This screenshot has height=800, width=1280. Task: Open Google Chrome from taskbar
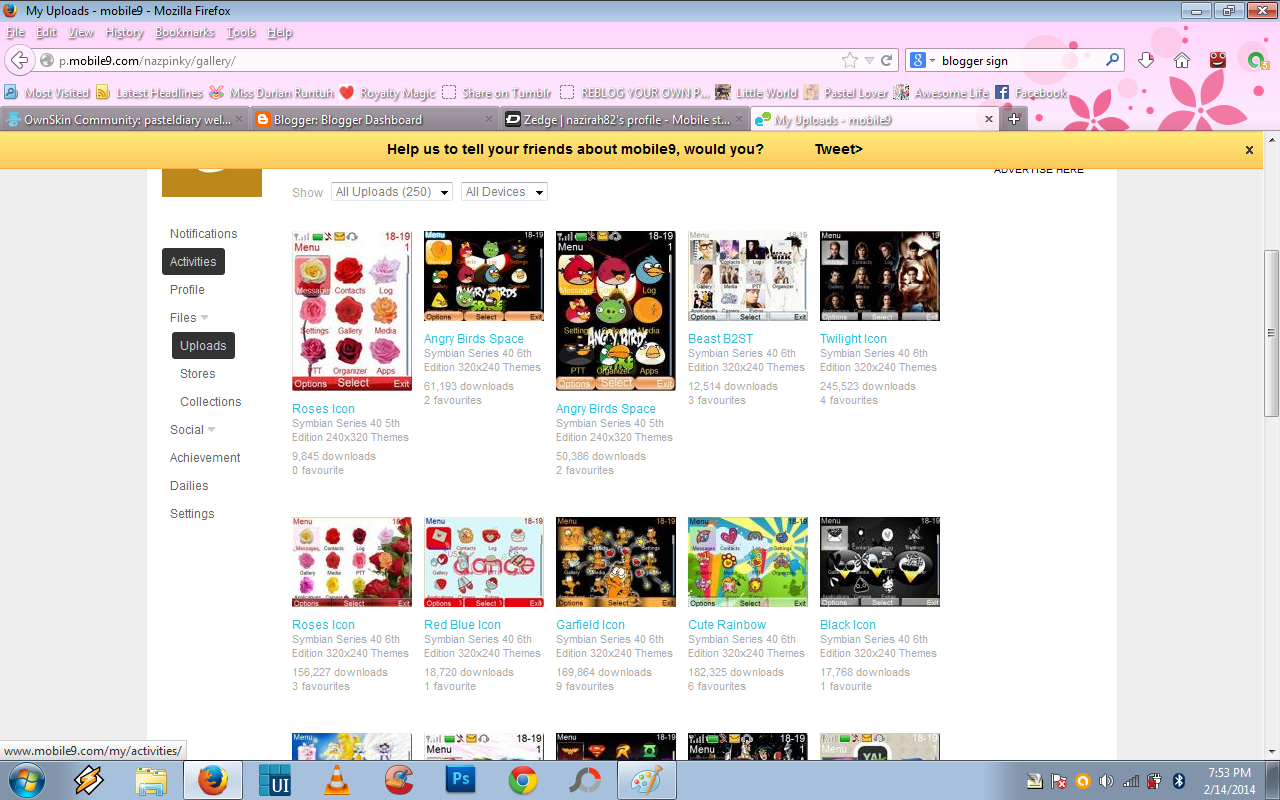coord(523,780)
